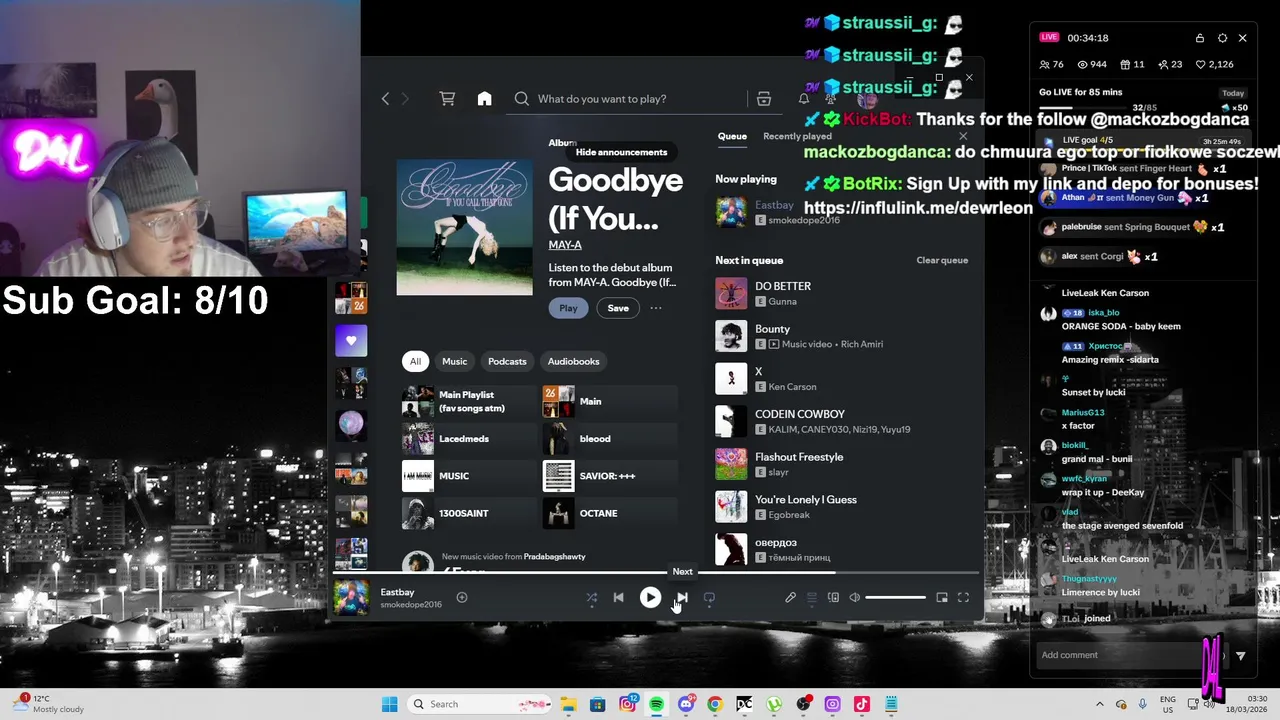
Task: Toggle shuffle in the player bar
Action: point(591,598)
